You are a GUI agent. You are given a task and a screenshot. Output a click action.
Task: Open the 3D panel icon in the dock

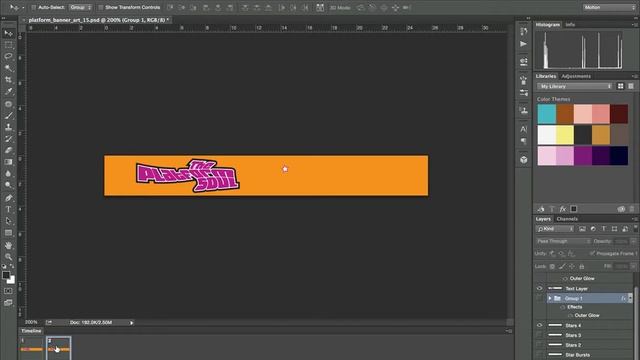pos(524,160)
